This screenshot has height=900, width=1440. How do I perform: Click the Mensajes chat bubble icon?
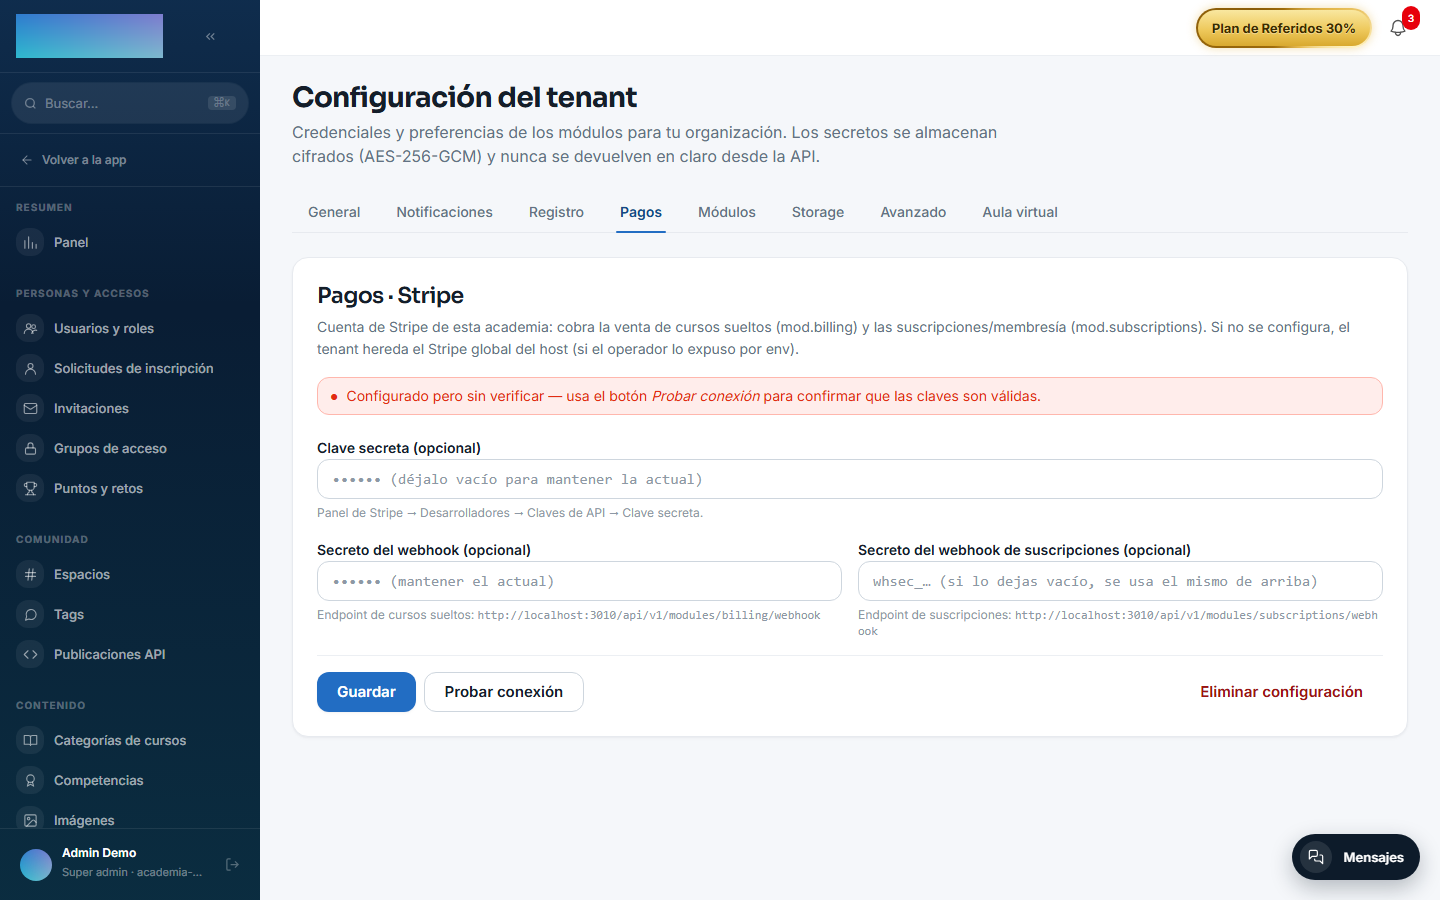point(1316,857)
